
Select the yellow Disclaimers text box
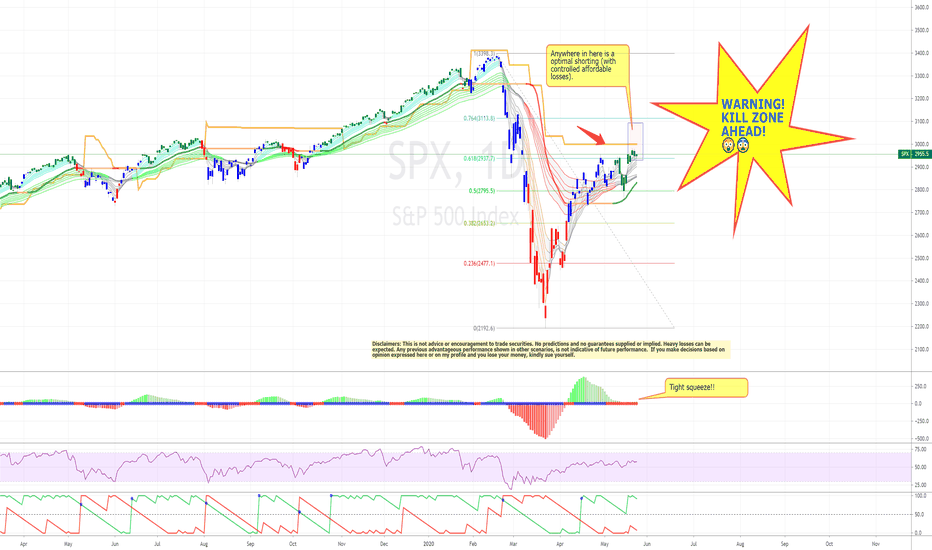[x=550, y=349]
